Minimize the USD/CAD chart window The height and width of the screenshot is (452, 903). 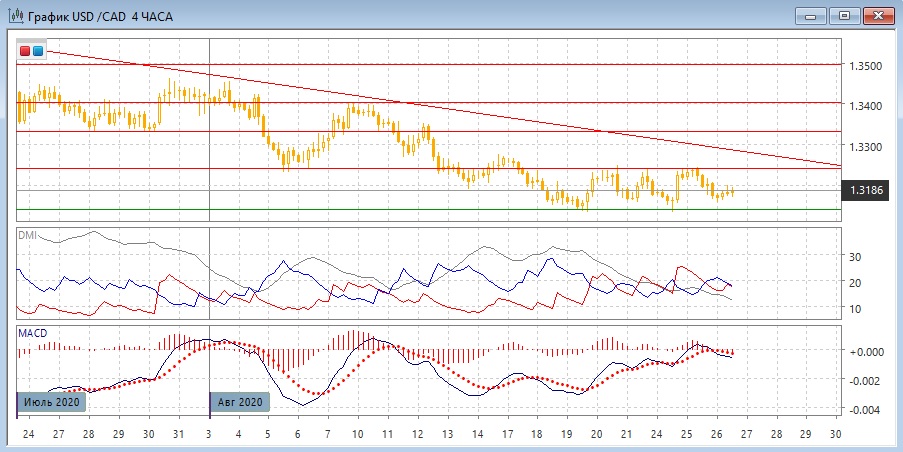coord(811,15)
